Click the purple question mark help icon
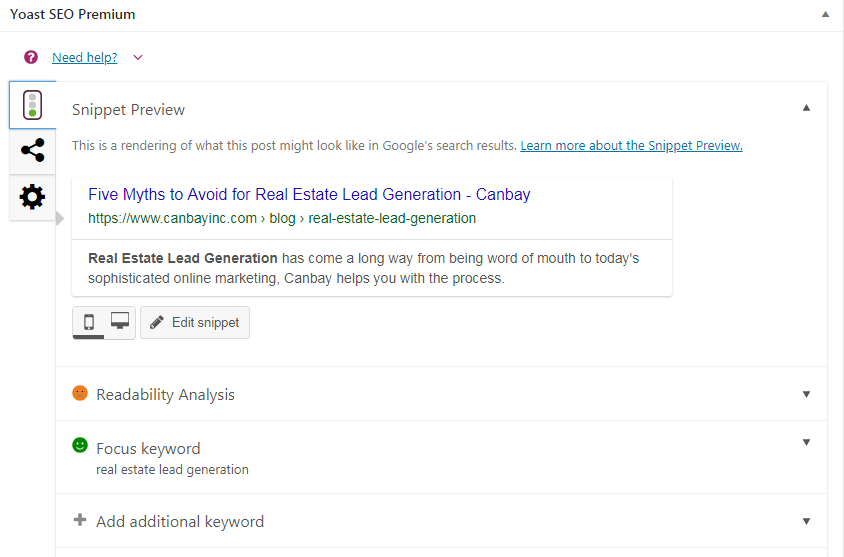Screen dimensions: 844x557 click(31, 57)
